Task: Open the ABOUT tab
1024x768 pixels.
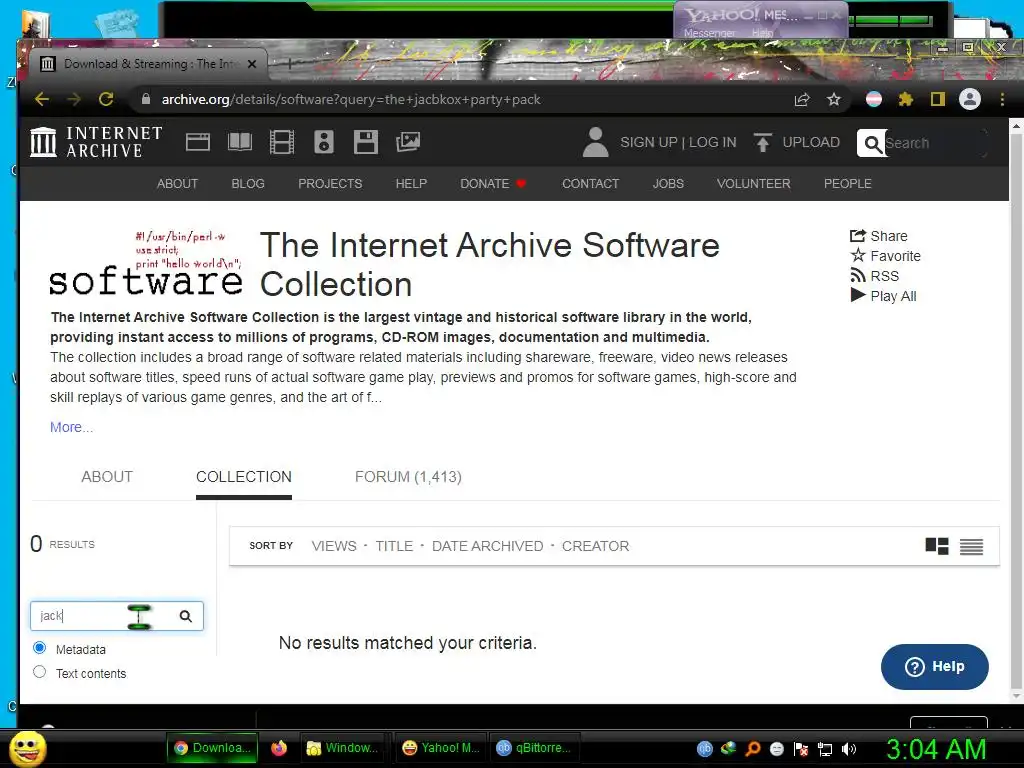Action: tap(107, 477)
